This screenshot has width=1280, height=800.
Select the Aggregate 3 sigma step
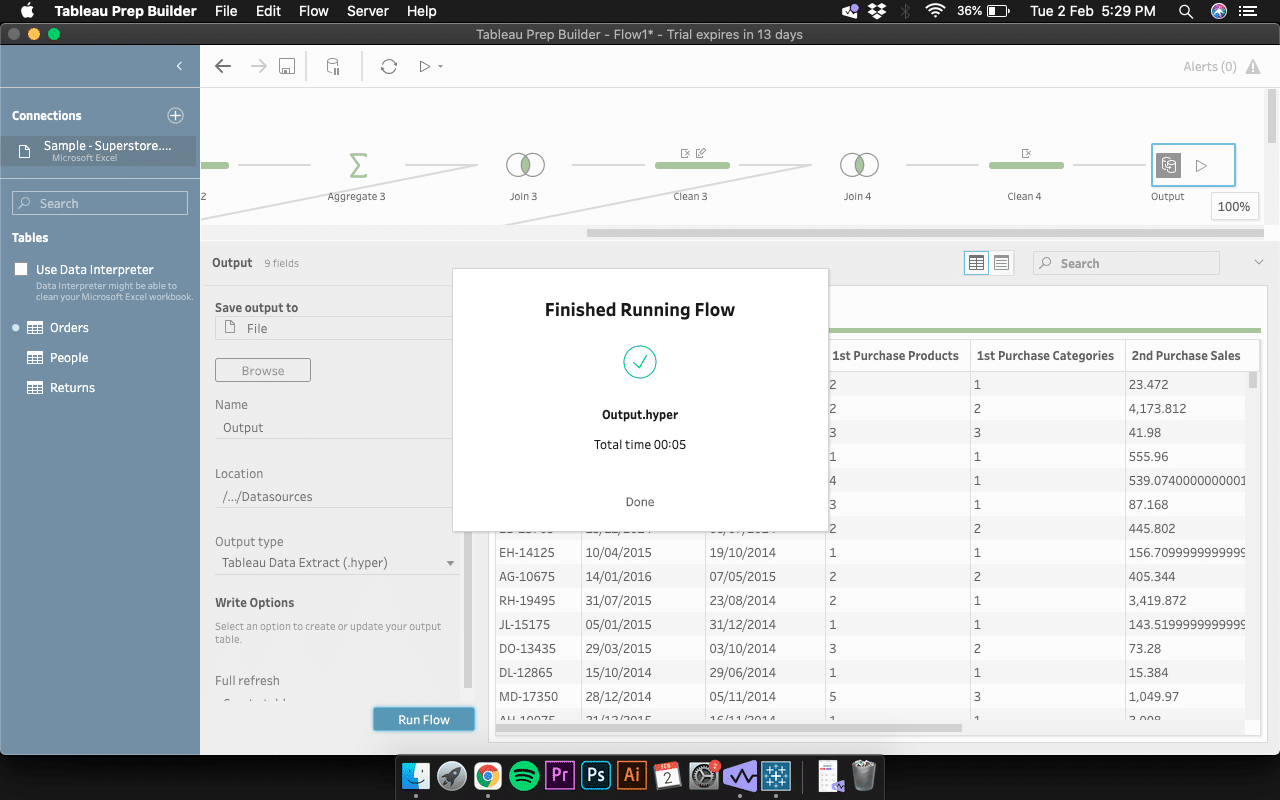357,165
